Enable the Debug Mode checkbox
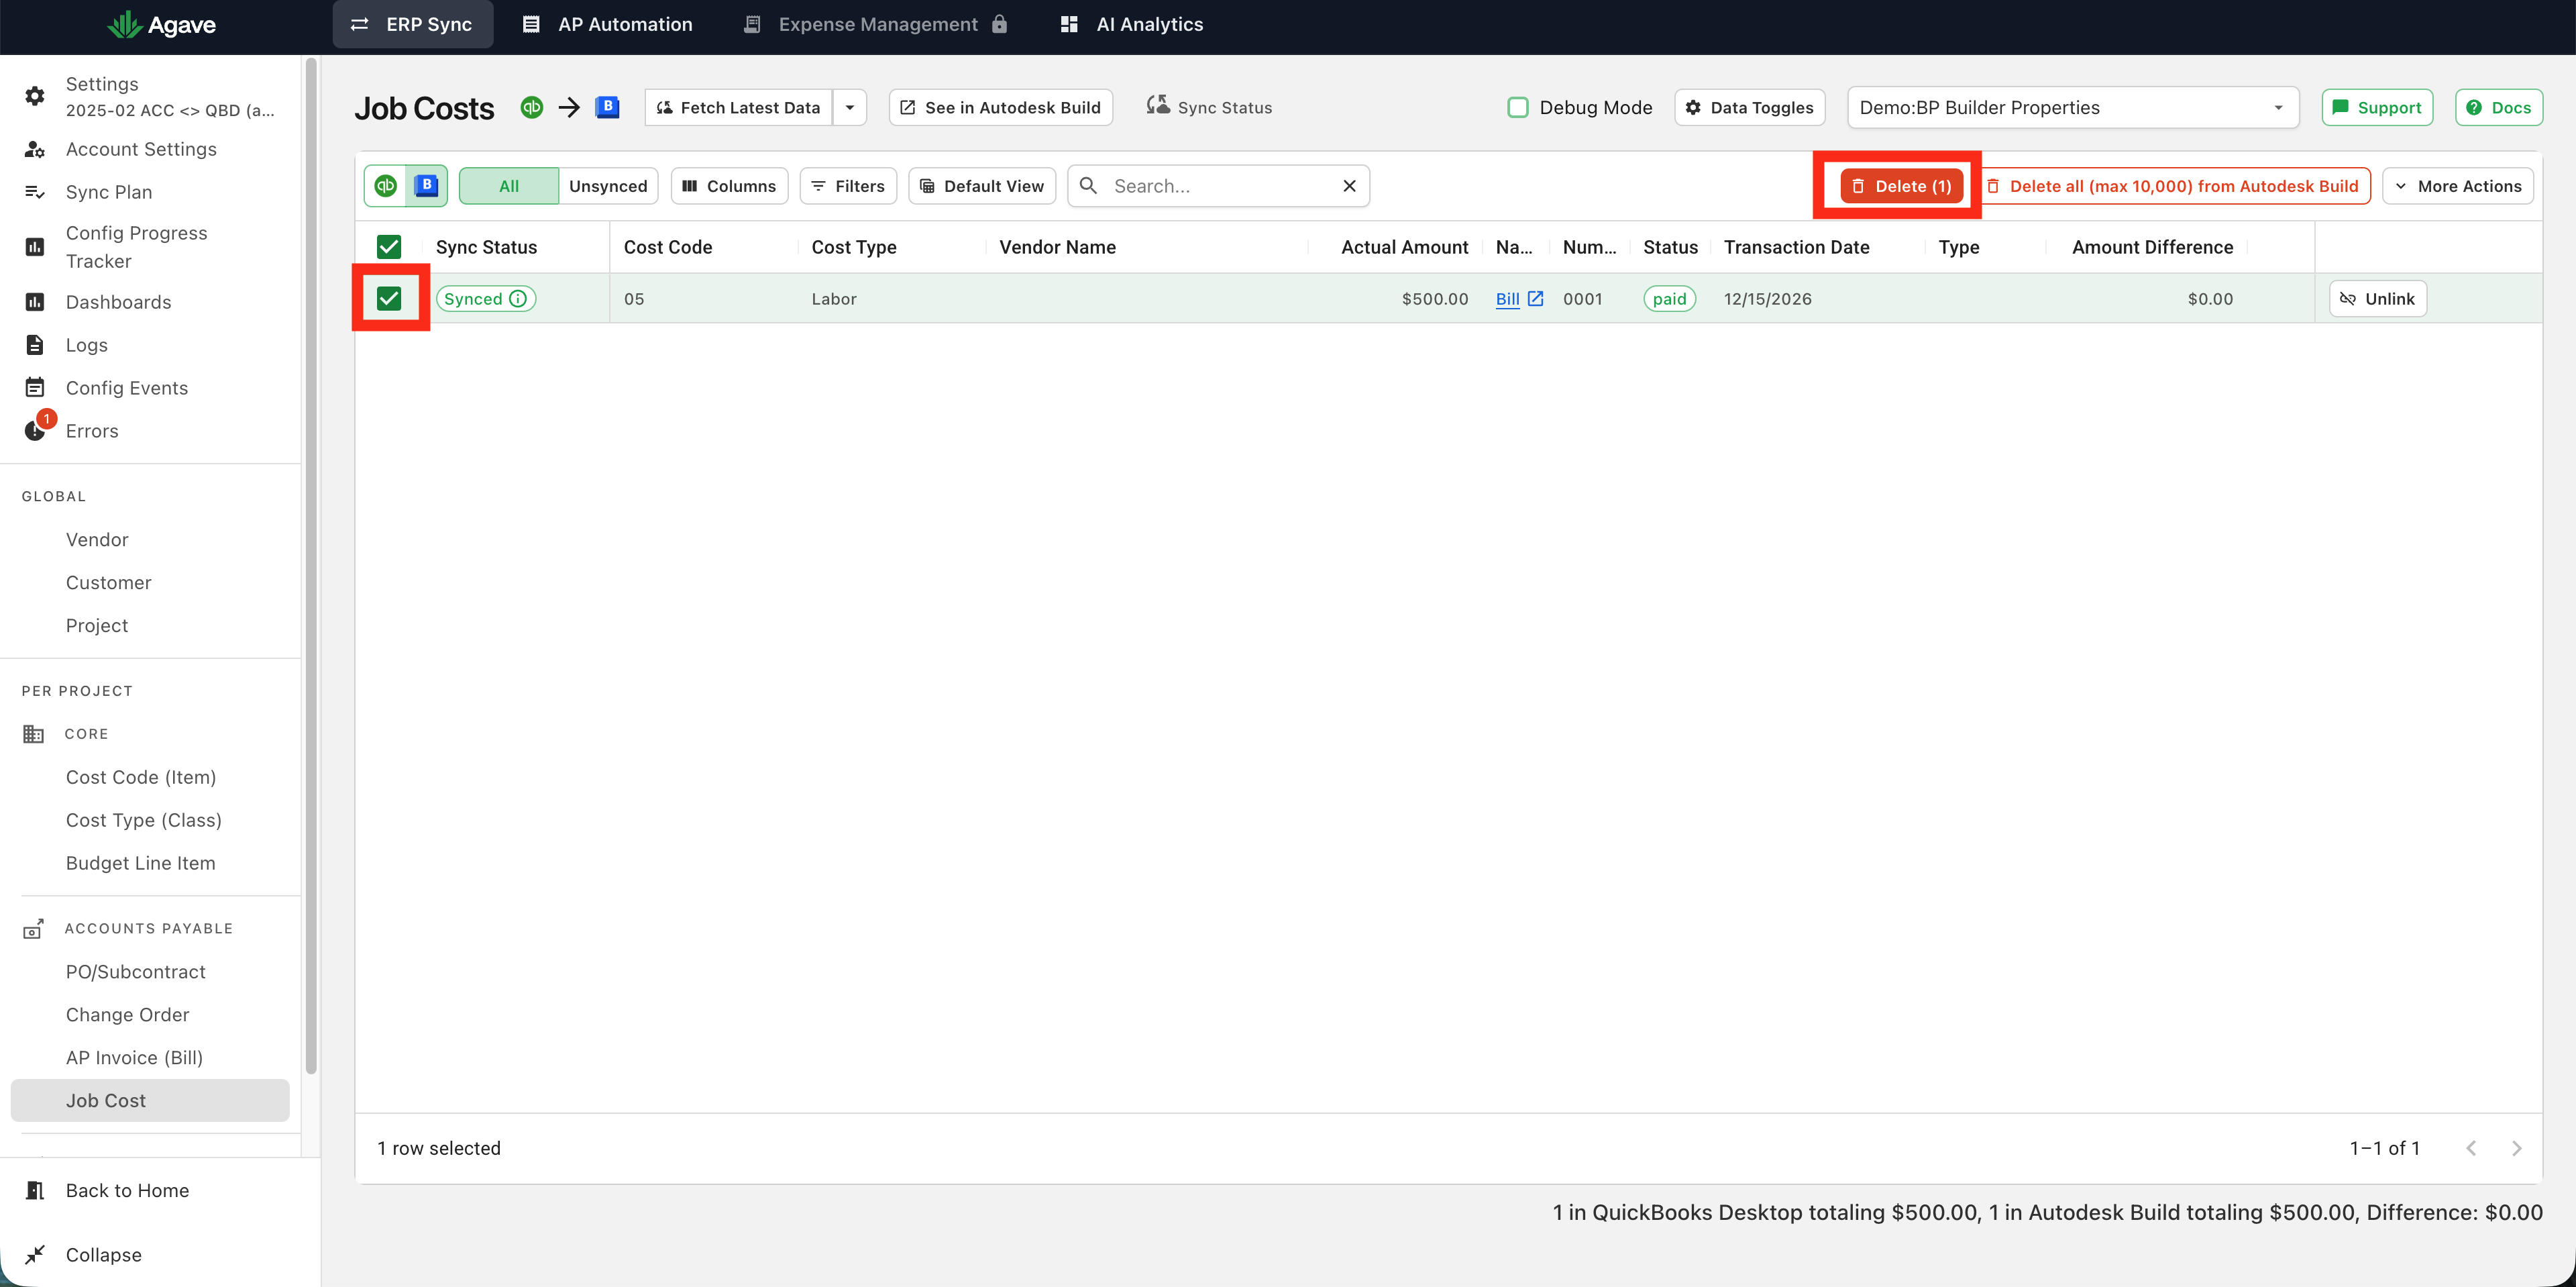This screenshot has height=1287, width=2576. [1518, 107]
